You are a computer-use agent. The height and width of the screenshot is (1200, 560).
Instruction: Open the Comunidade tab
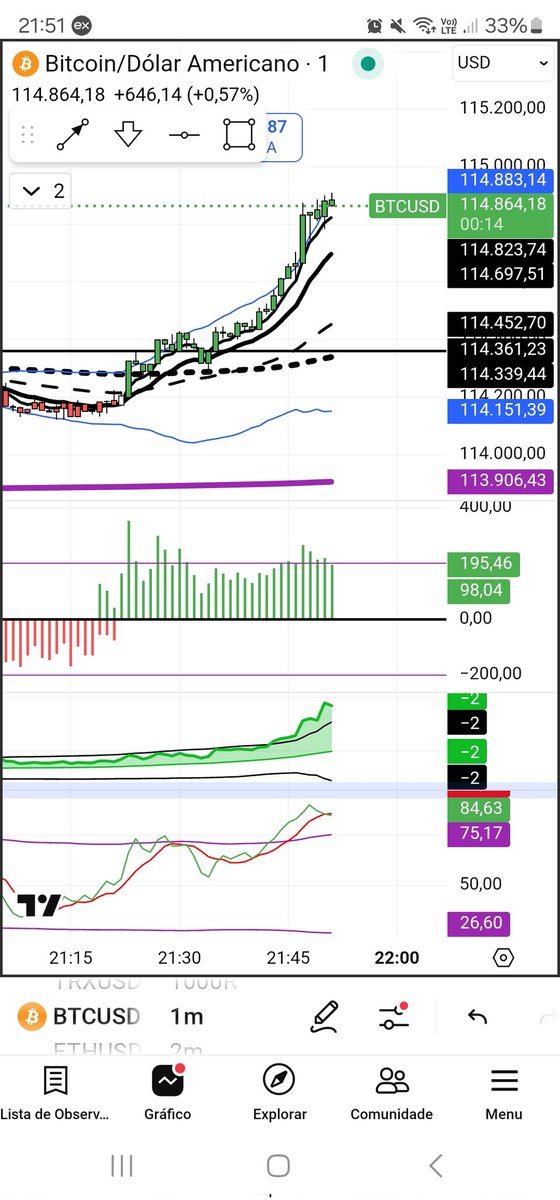click(391, 1093)
